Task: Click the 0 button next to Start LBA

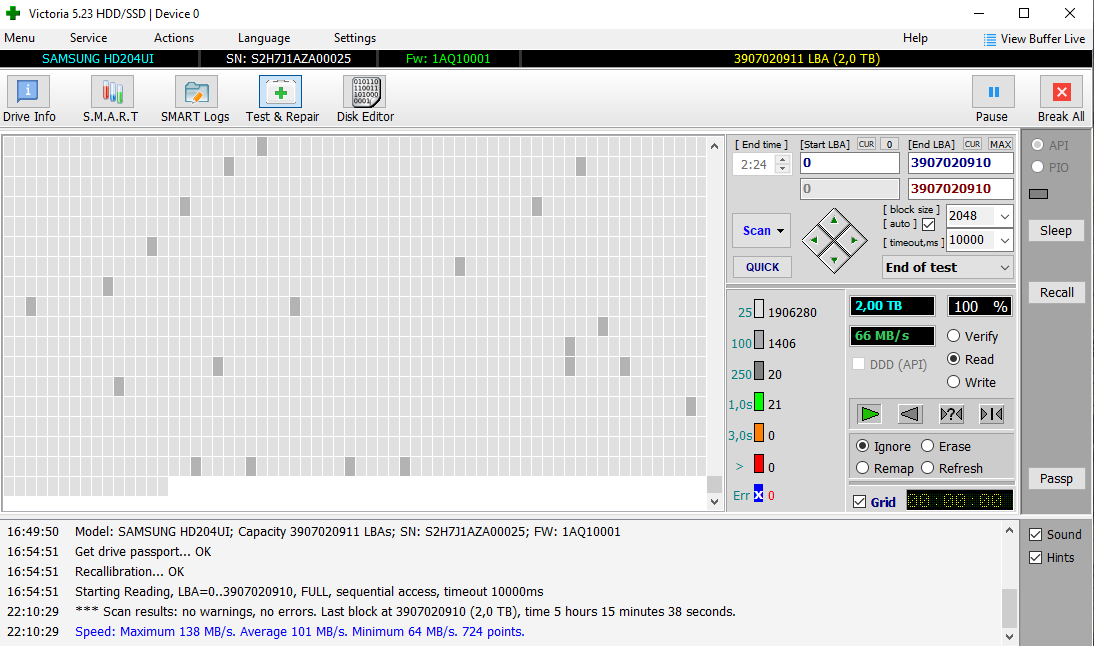Action: (889, 144)
